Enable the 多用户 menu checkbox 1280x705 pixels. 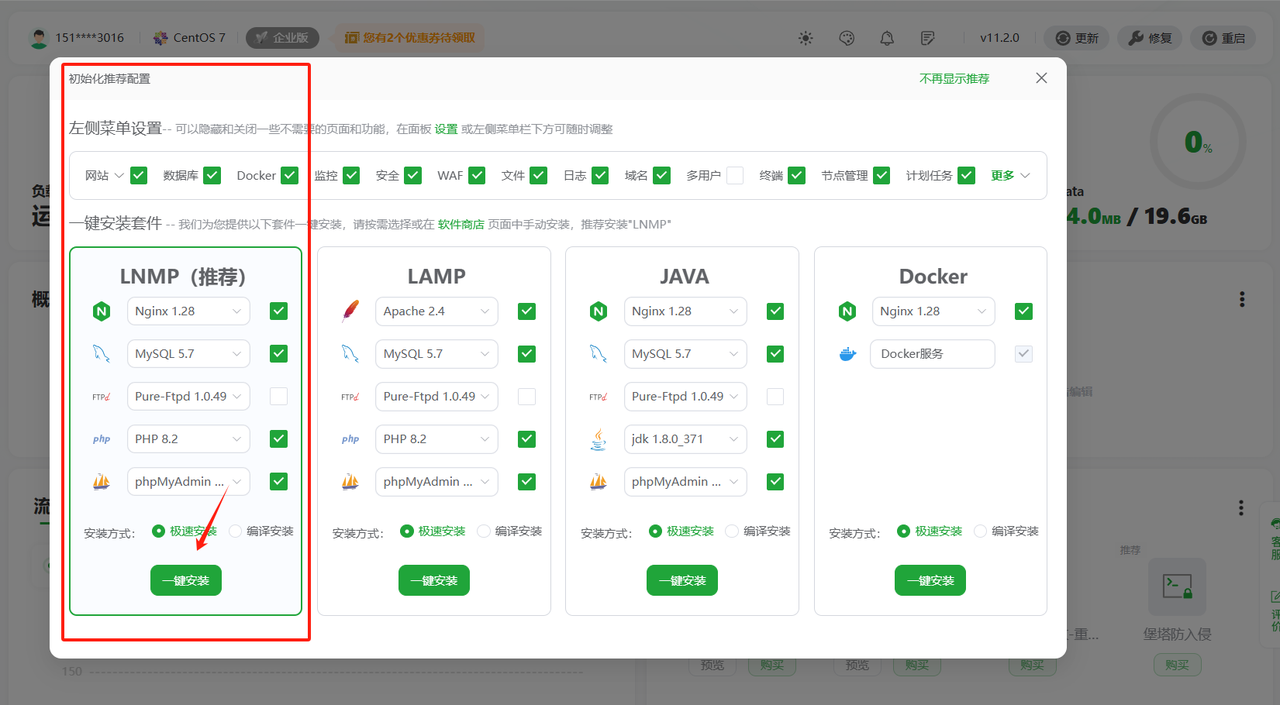735,175
